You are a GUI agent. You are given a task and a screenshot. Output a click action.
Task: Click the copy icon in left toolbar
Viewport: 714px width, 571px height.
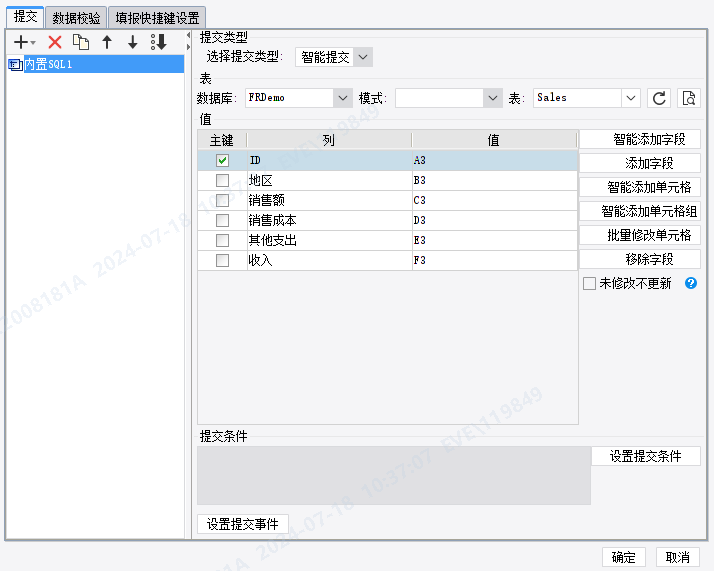81,42
